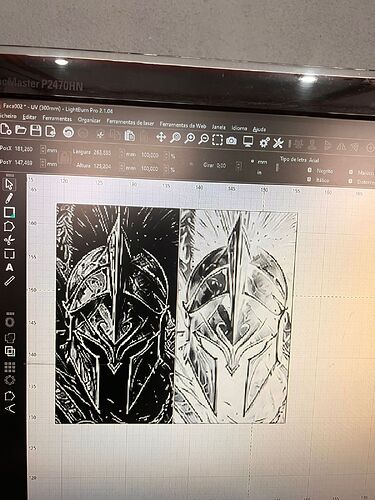This screenshot has height=500, width=375.
Task: Open Device Settings wrench icon
Action: 278,143
